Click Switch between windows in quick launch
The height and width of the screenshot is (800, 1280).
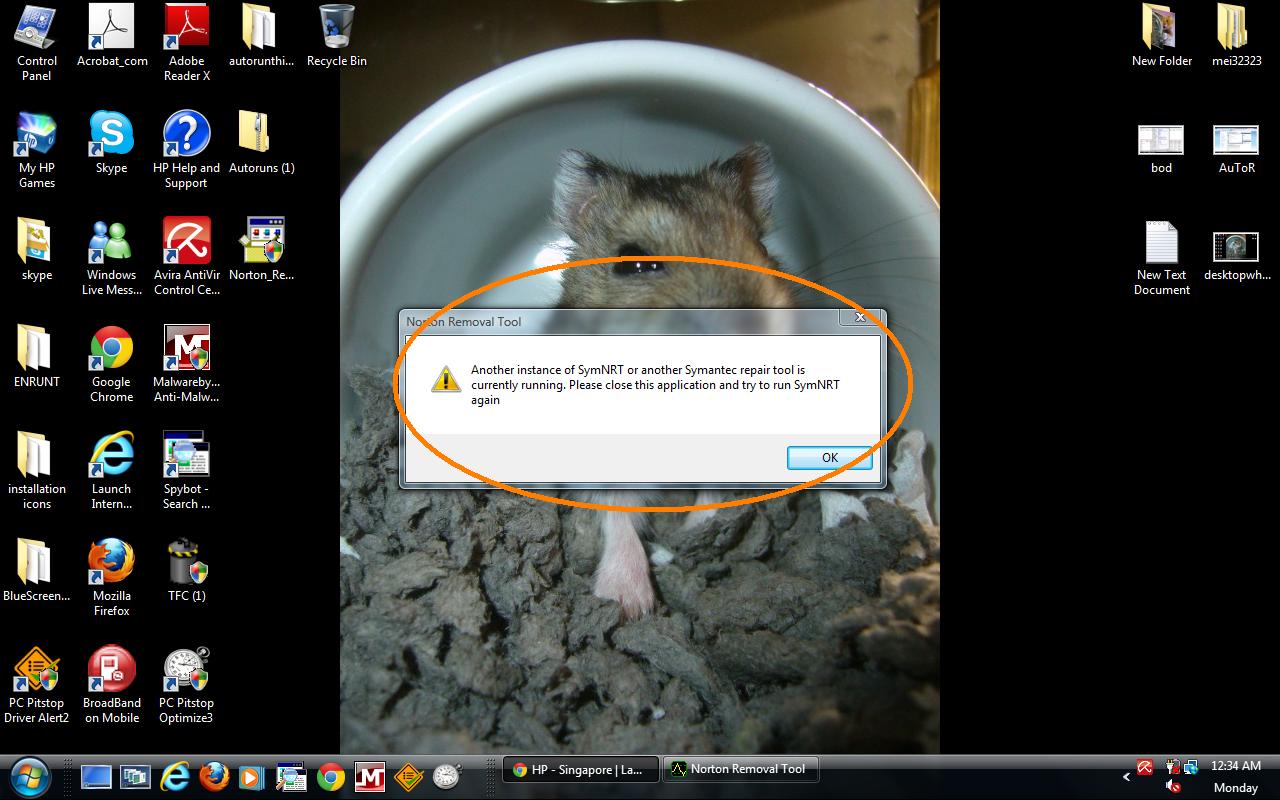[134, 777]
